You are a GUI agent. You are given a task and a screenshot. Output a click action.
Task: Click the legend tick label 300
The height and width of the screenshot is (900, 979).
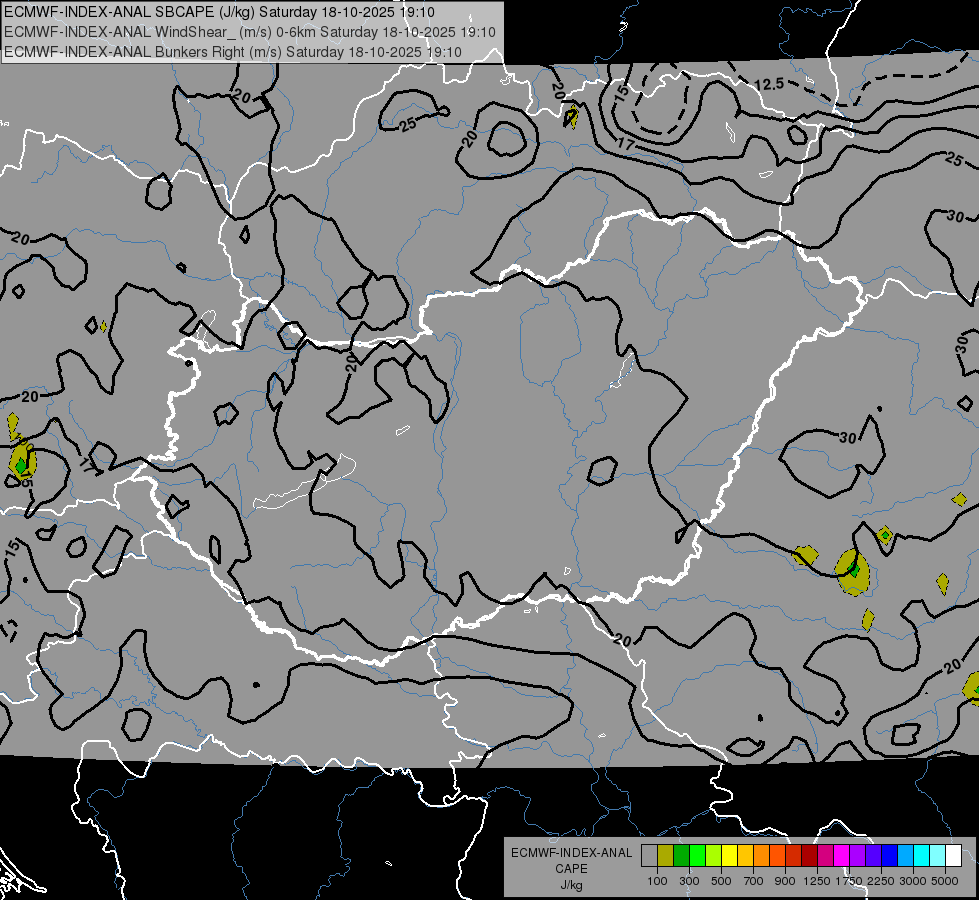[689, 881]
